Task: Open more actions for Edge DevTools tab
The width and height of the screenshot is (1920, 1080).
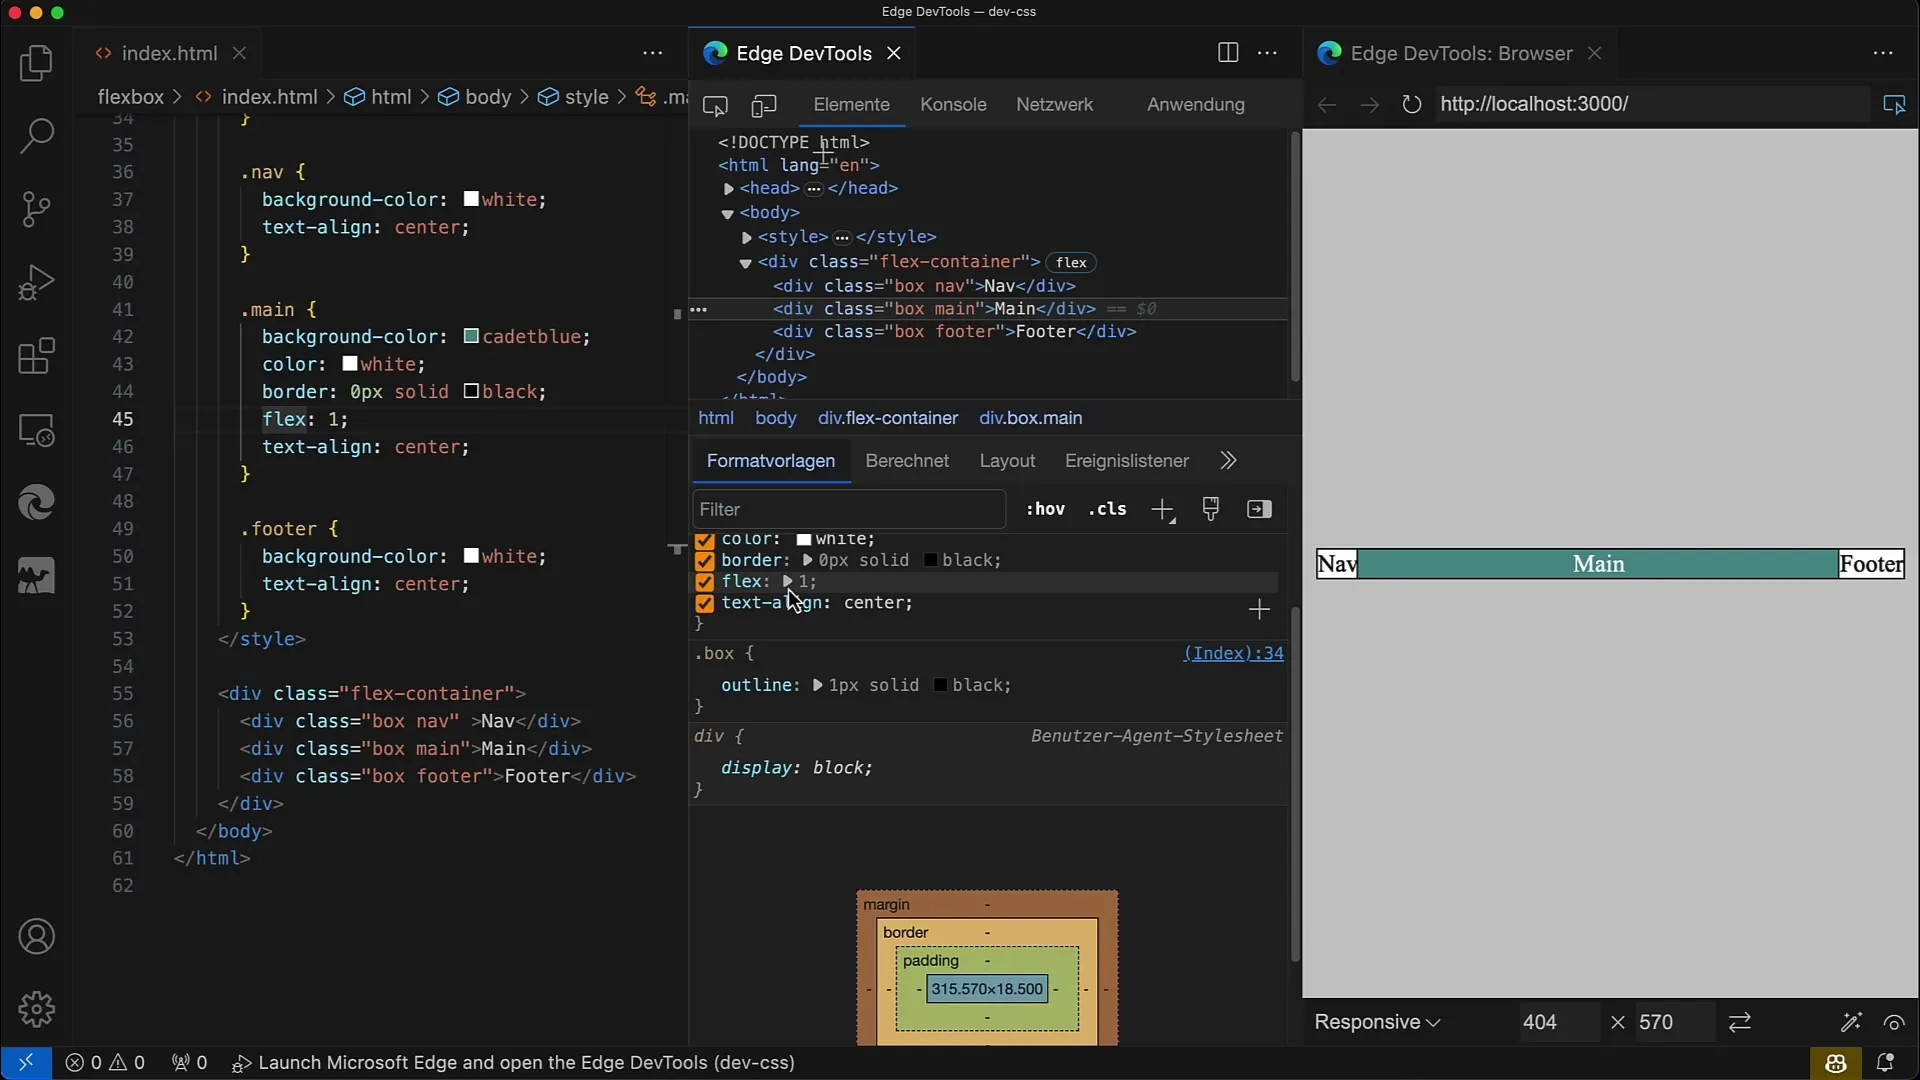Action: [1268, 53]
